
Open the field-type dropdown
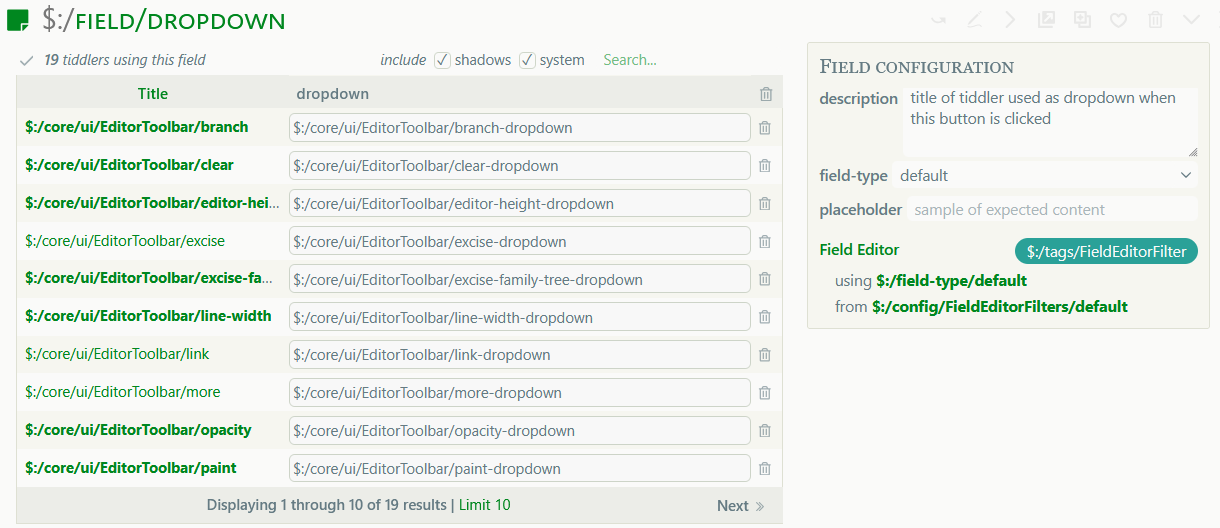[x=1045, y=175]
